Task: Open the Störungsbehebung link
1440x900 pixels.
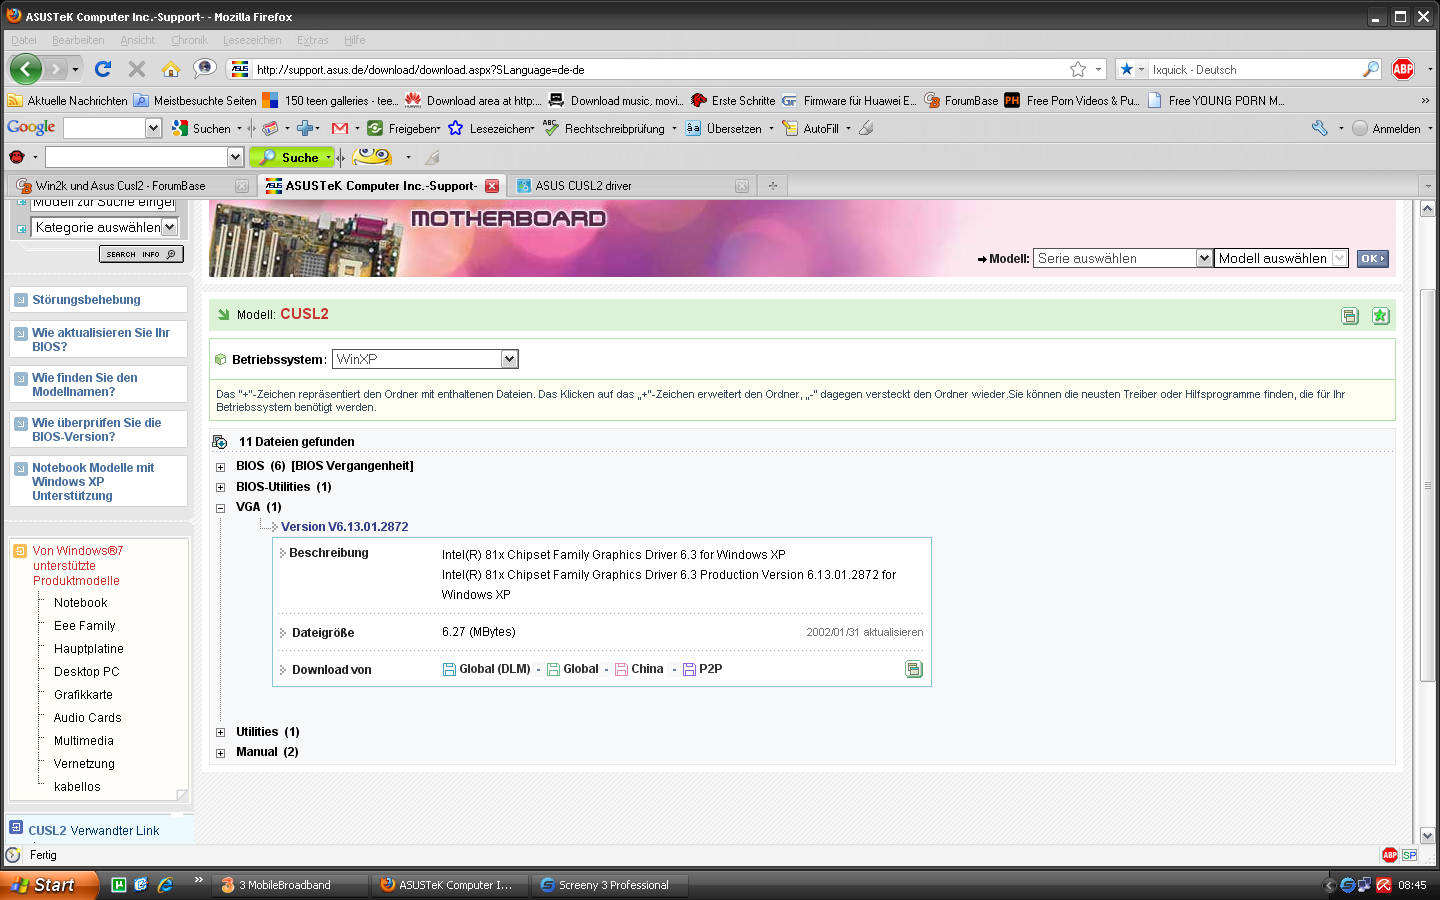Action: pos(86,300)
